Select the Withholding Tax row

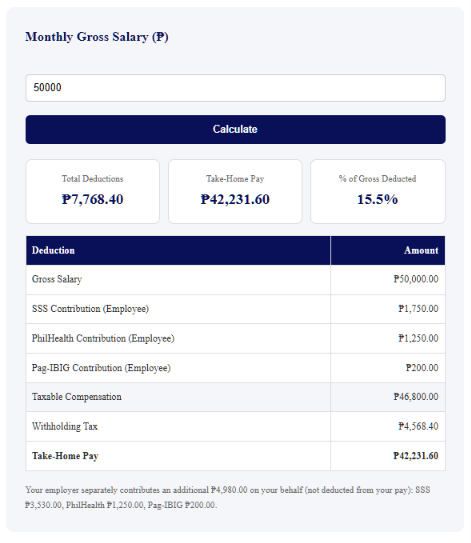pos(236,426)
